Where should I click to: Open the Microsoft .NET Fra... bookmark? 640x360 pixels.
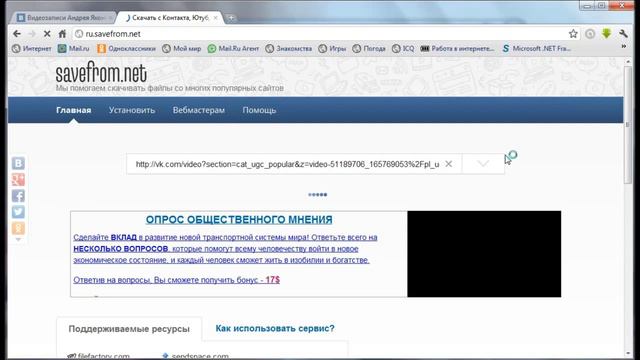point(536,49)
